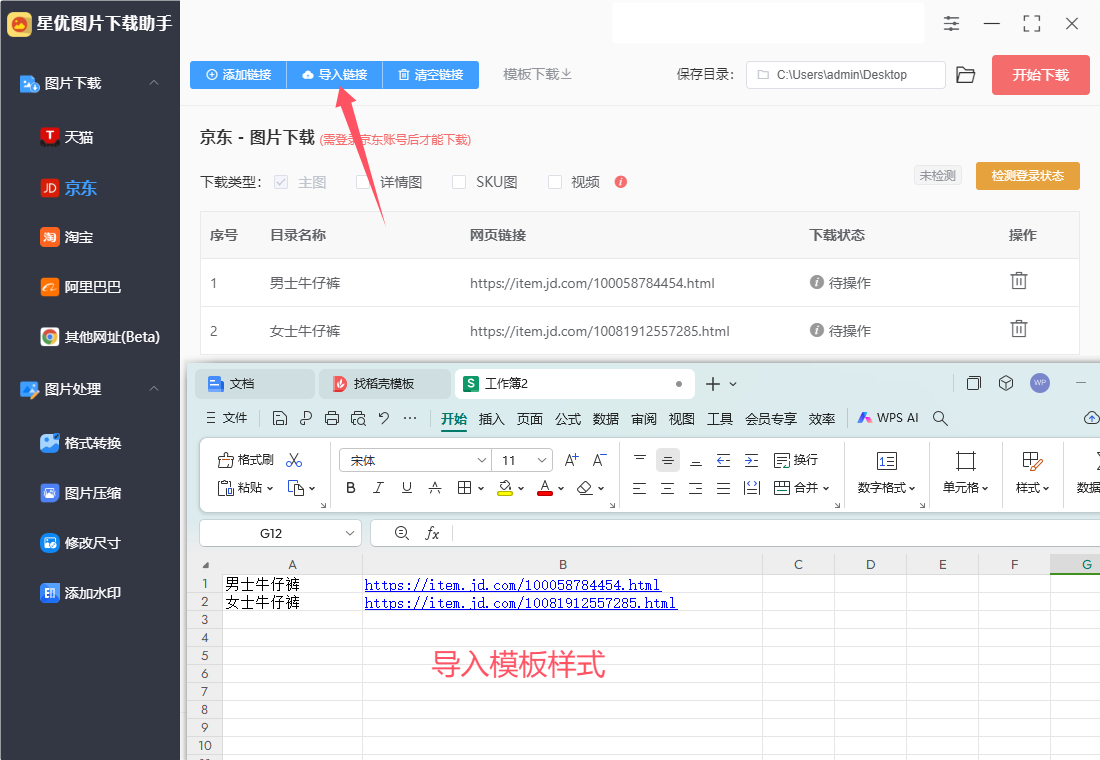The image size is (1100, 760).
Task: Open the 宋体 font name dropdown
Action: coord(481,460)
